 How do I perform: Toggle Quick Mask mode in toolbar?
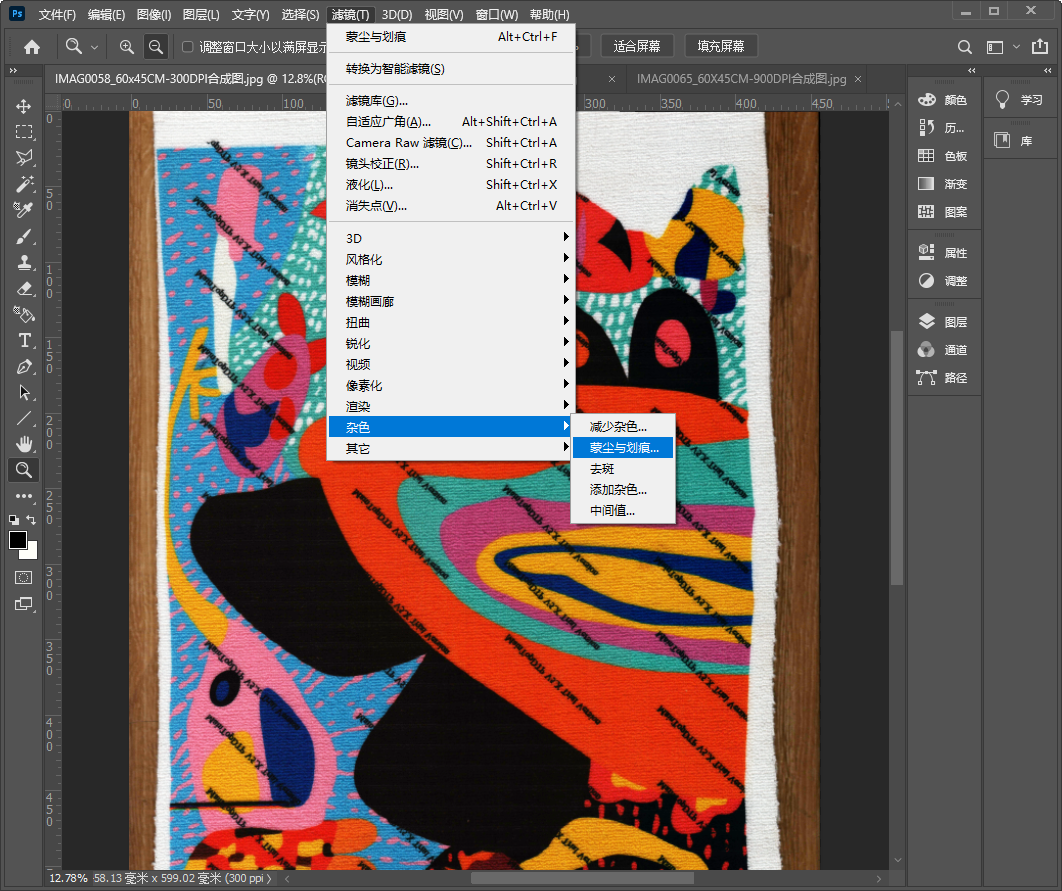[x=24, y=577]
